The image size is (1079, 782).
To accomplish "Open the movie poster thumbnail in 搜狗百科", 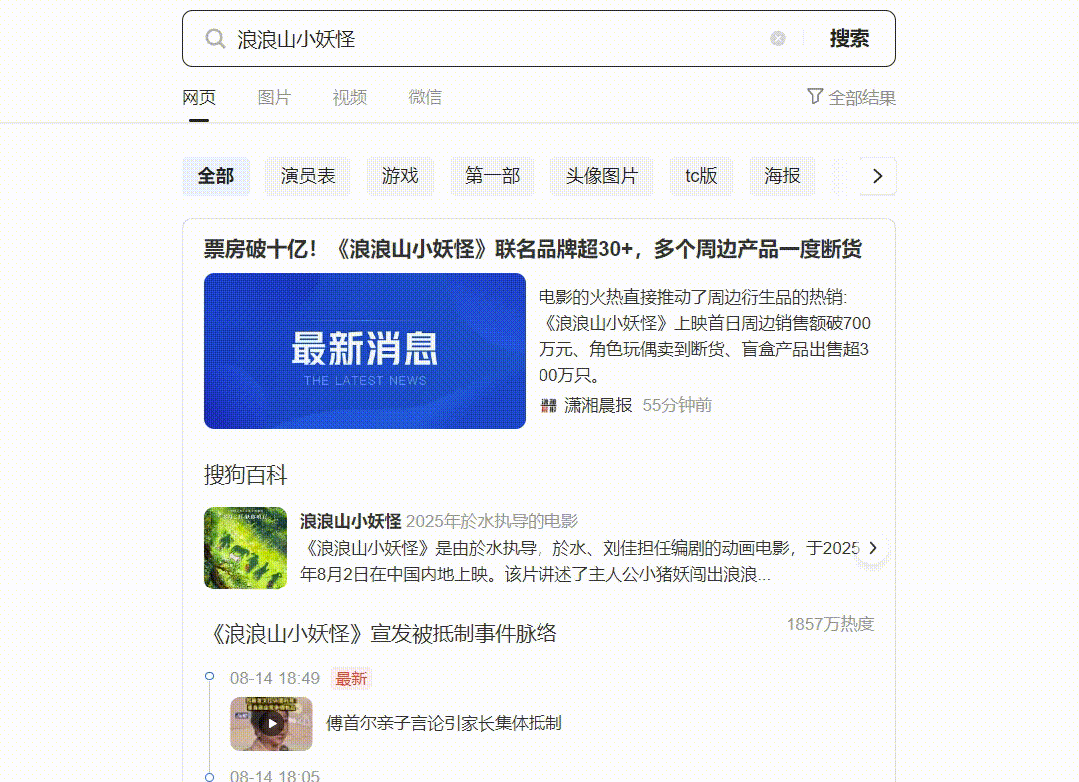I will tap(246, 548).
